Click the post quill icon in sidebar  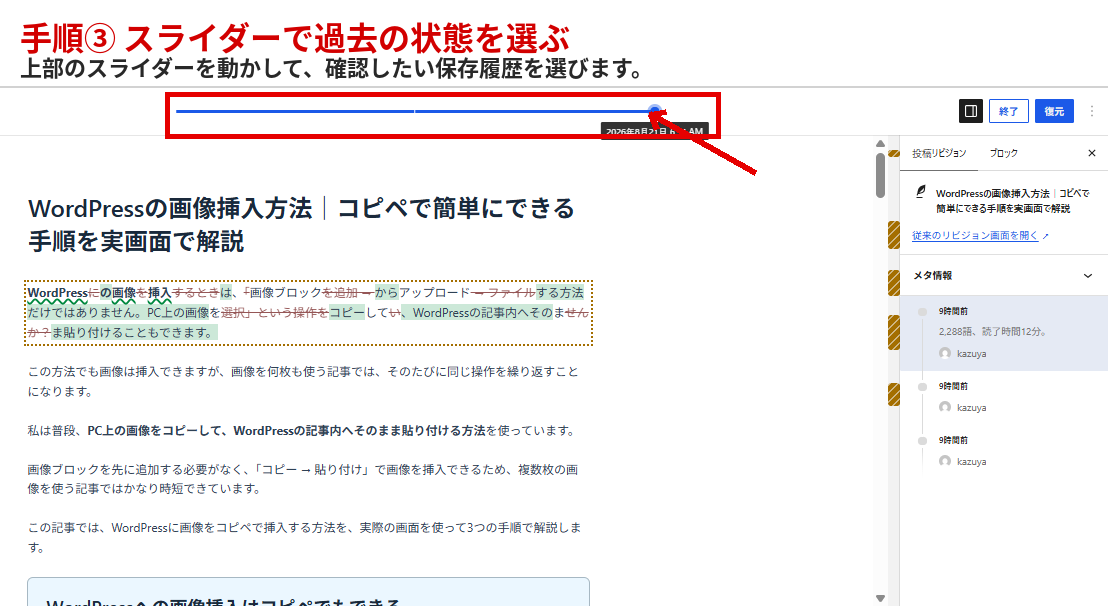point(921,192)
